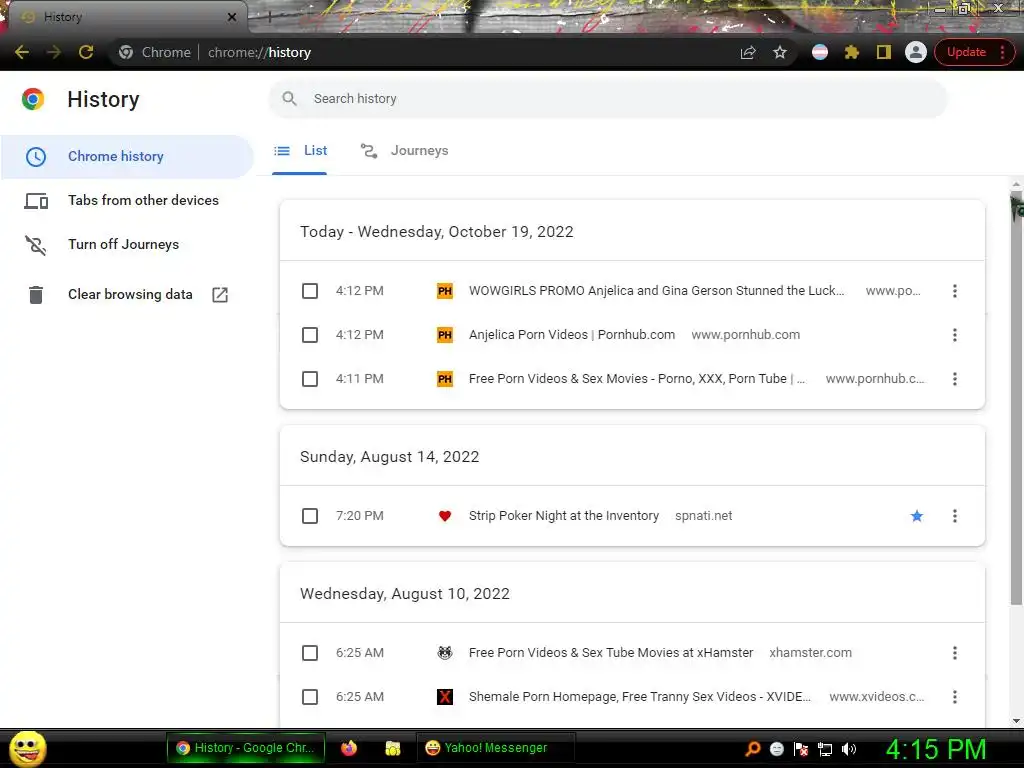Viewport: 1024px width, 768px height.
Task: Click the magnifier icon in Search history
Action: (289, 99)
